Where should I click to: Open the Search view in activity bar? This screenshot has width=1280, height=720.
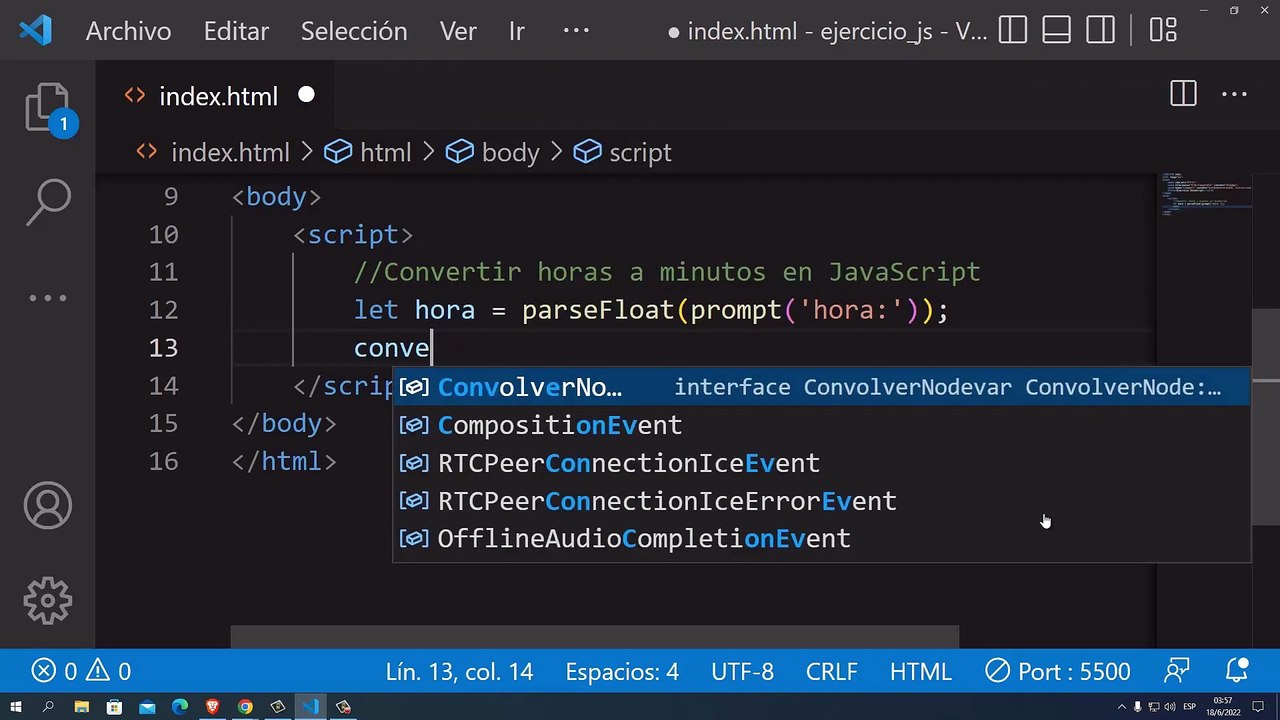[48, 202]
